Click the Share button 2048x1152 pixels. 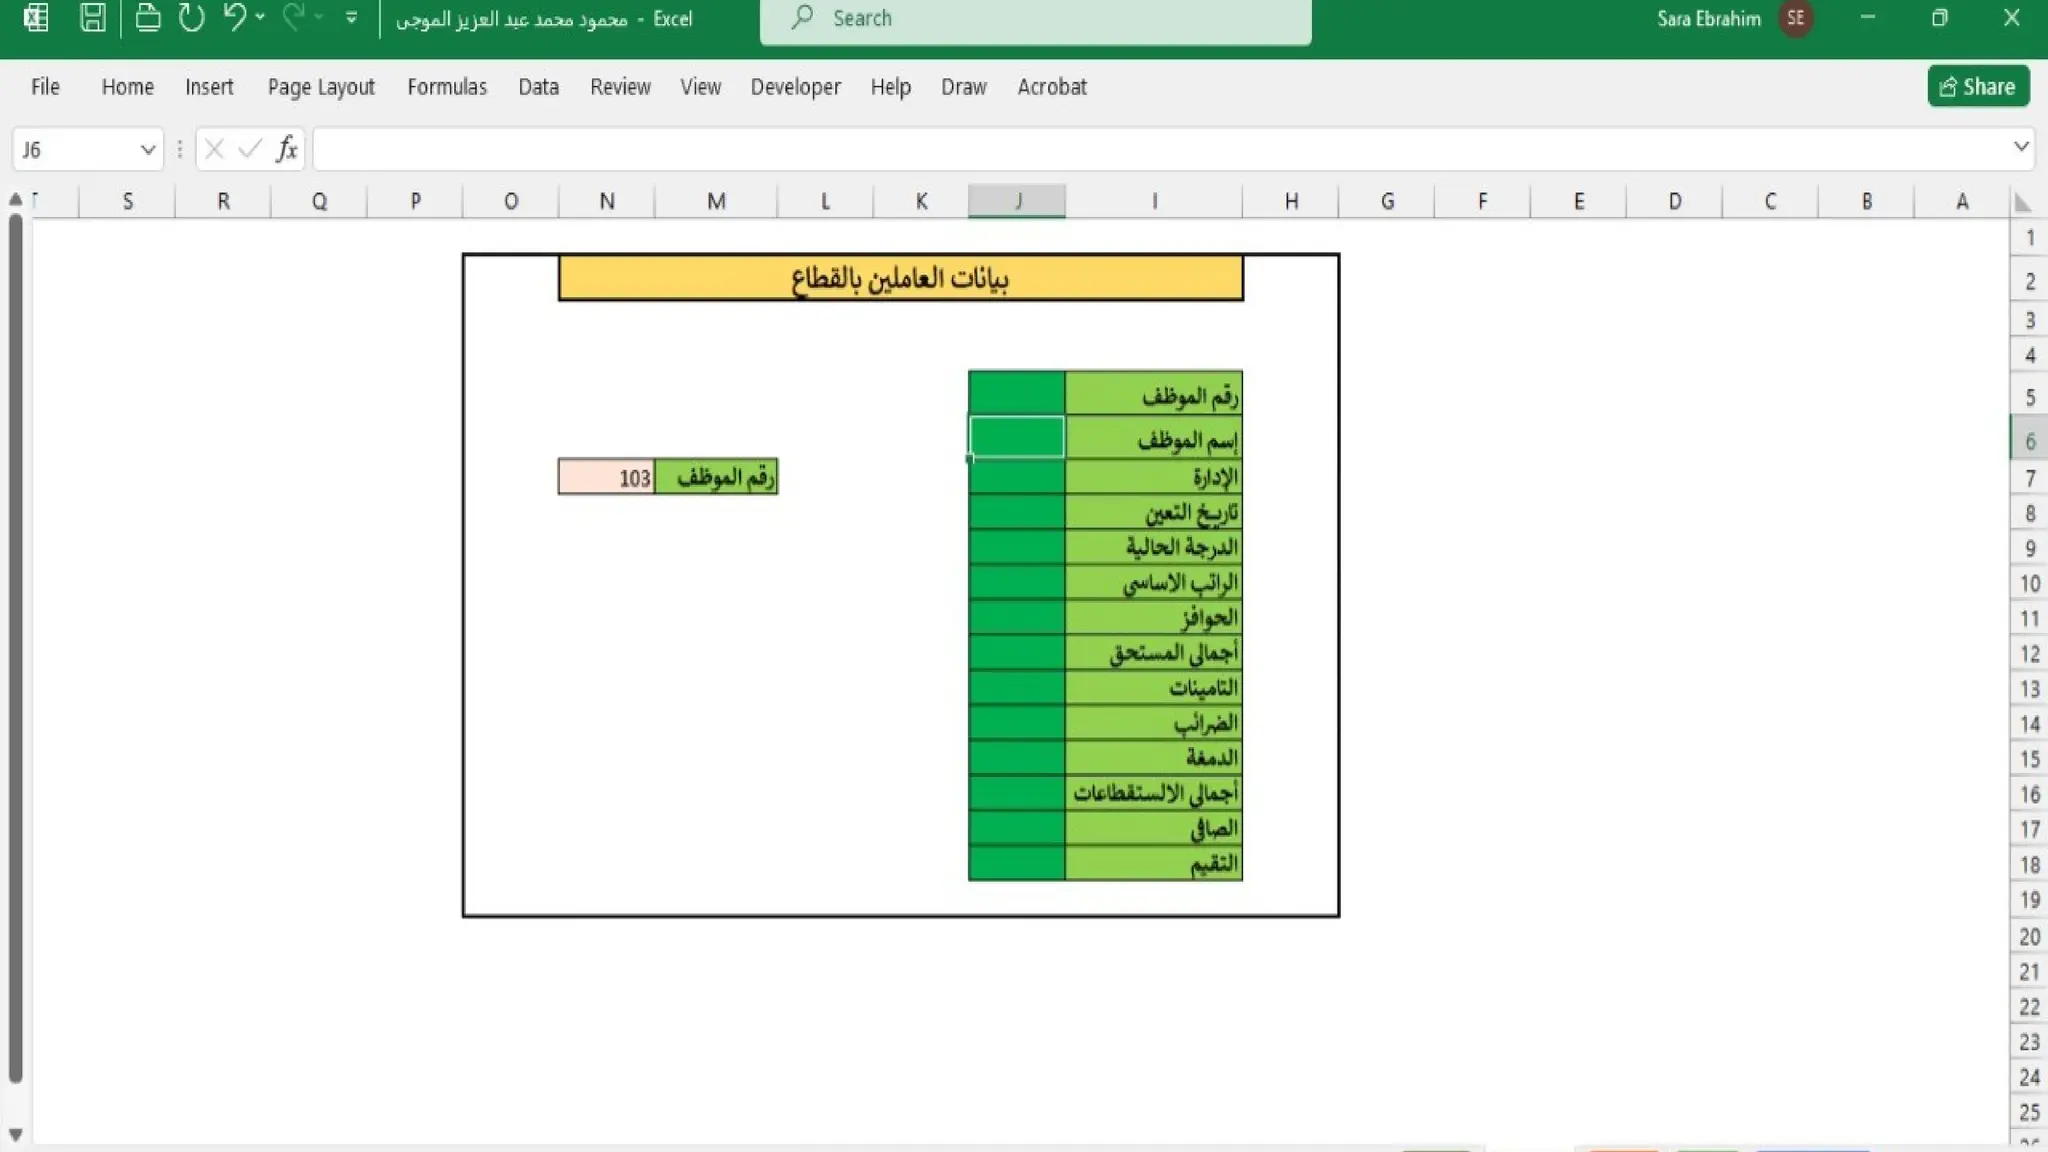coord(1977,87)
